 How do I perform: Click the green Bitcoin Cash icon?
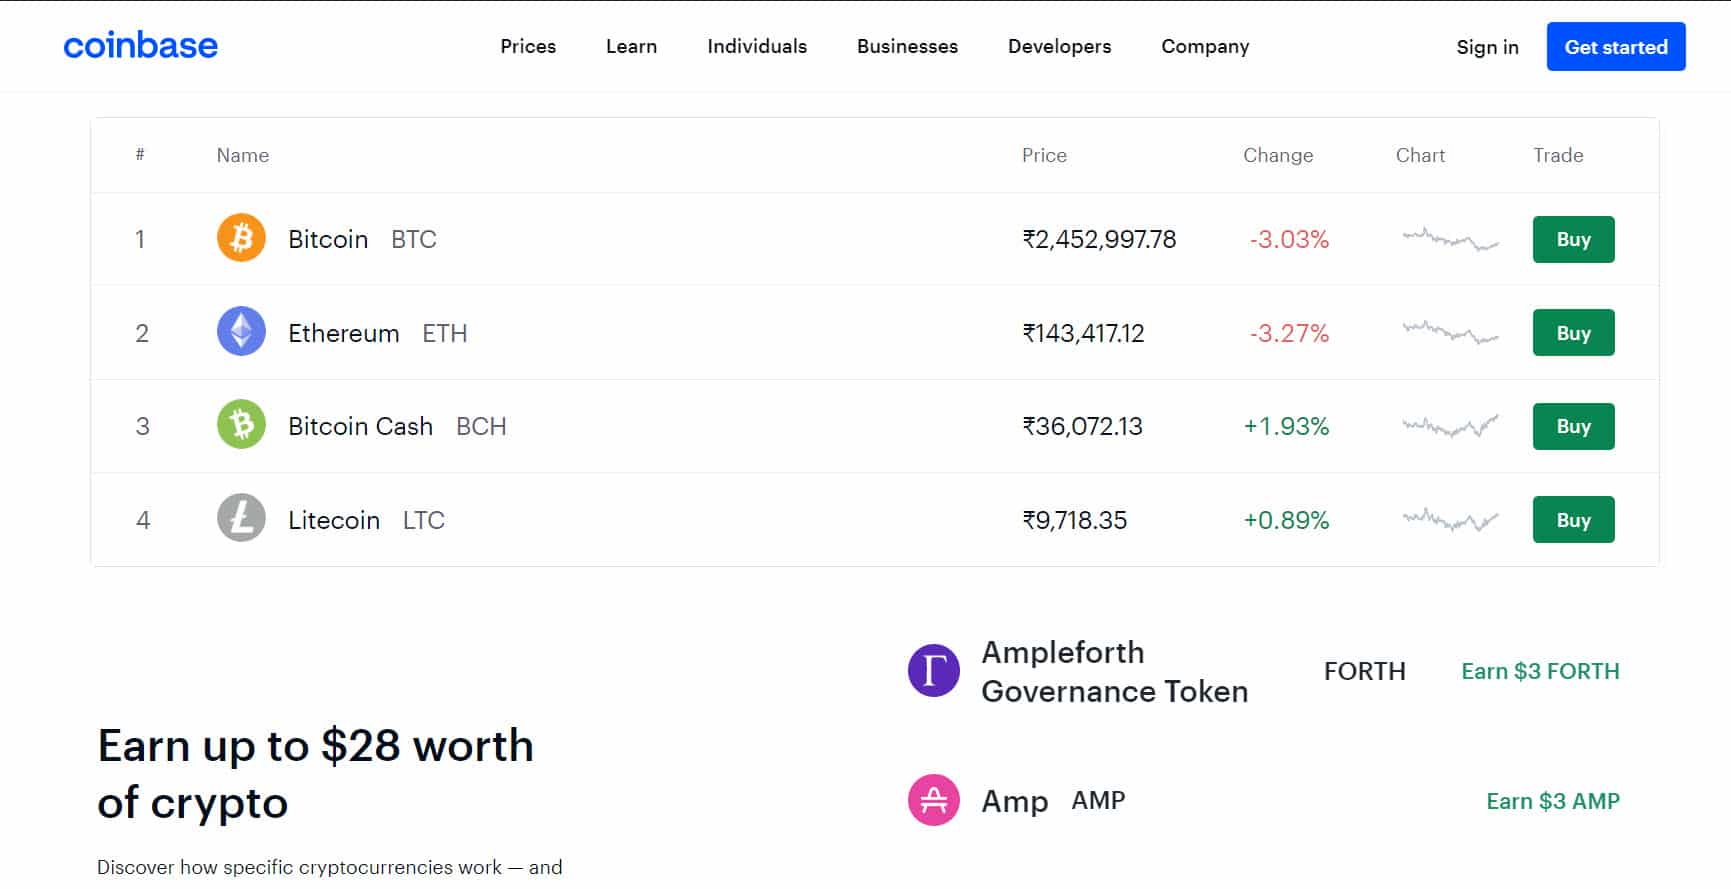[241, 425]
